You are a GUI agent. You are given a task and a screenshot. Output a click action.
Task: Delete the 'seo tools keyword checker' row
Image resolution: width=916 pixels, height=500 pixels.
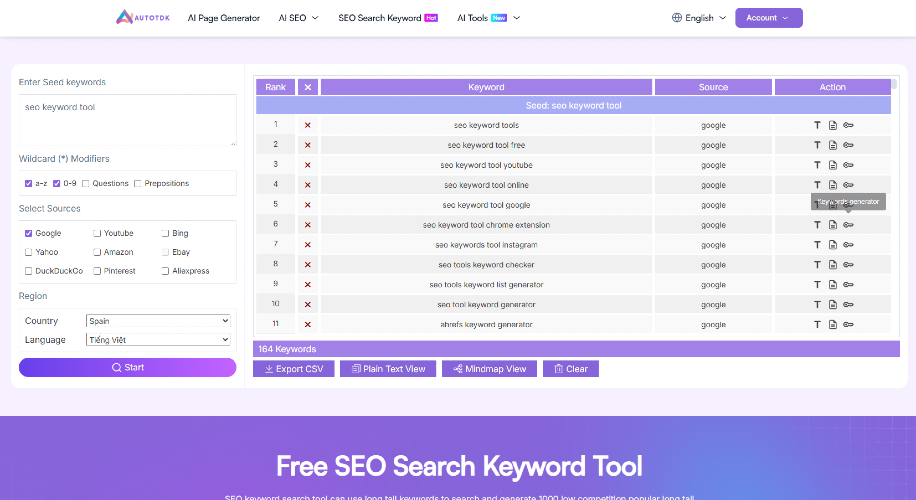click(307, 265)
